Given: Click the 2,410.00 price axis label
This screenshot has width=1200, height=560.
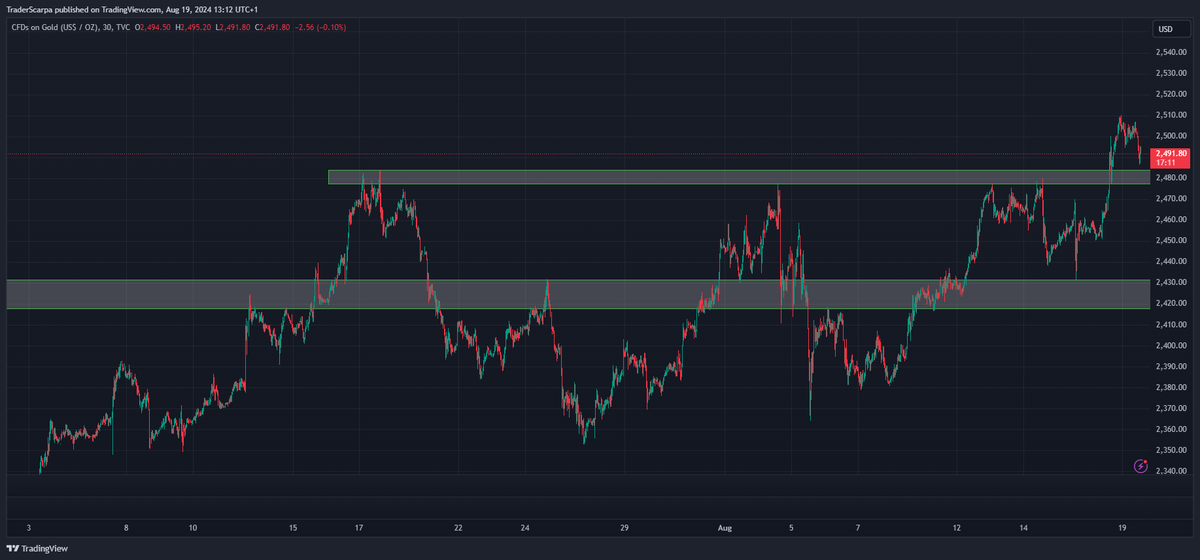Looking at the screenshot, I should click(1170, 324).
